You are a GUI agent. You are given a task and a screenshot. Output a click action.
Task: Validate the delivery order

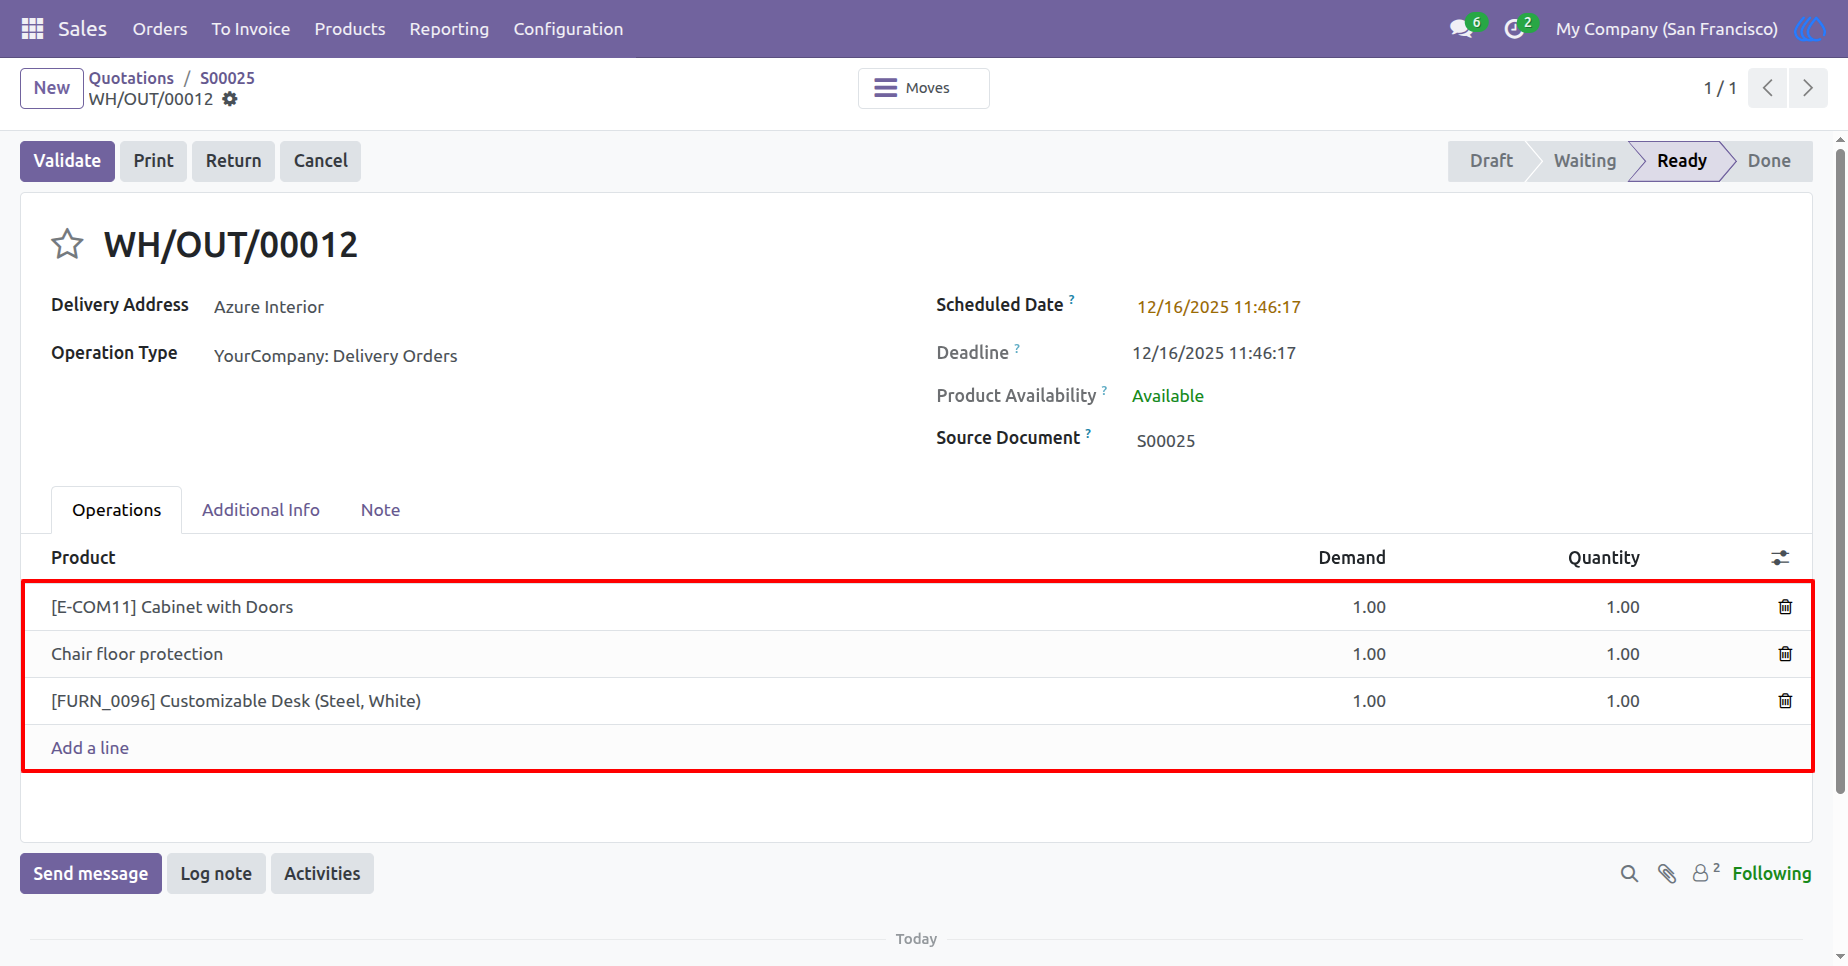(67, 161)
